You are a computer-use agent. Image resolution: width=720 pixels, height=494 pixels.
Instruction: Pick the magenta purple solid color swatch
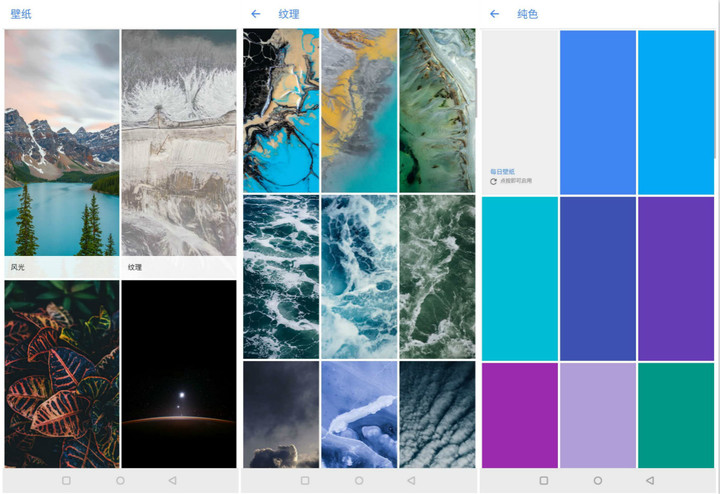(519, 414)
